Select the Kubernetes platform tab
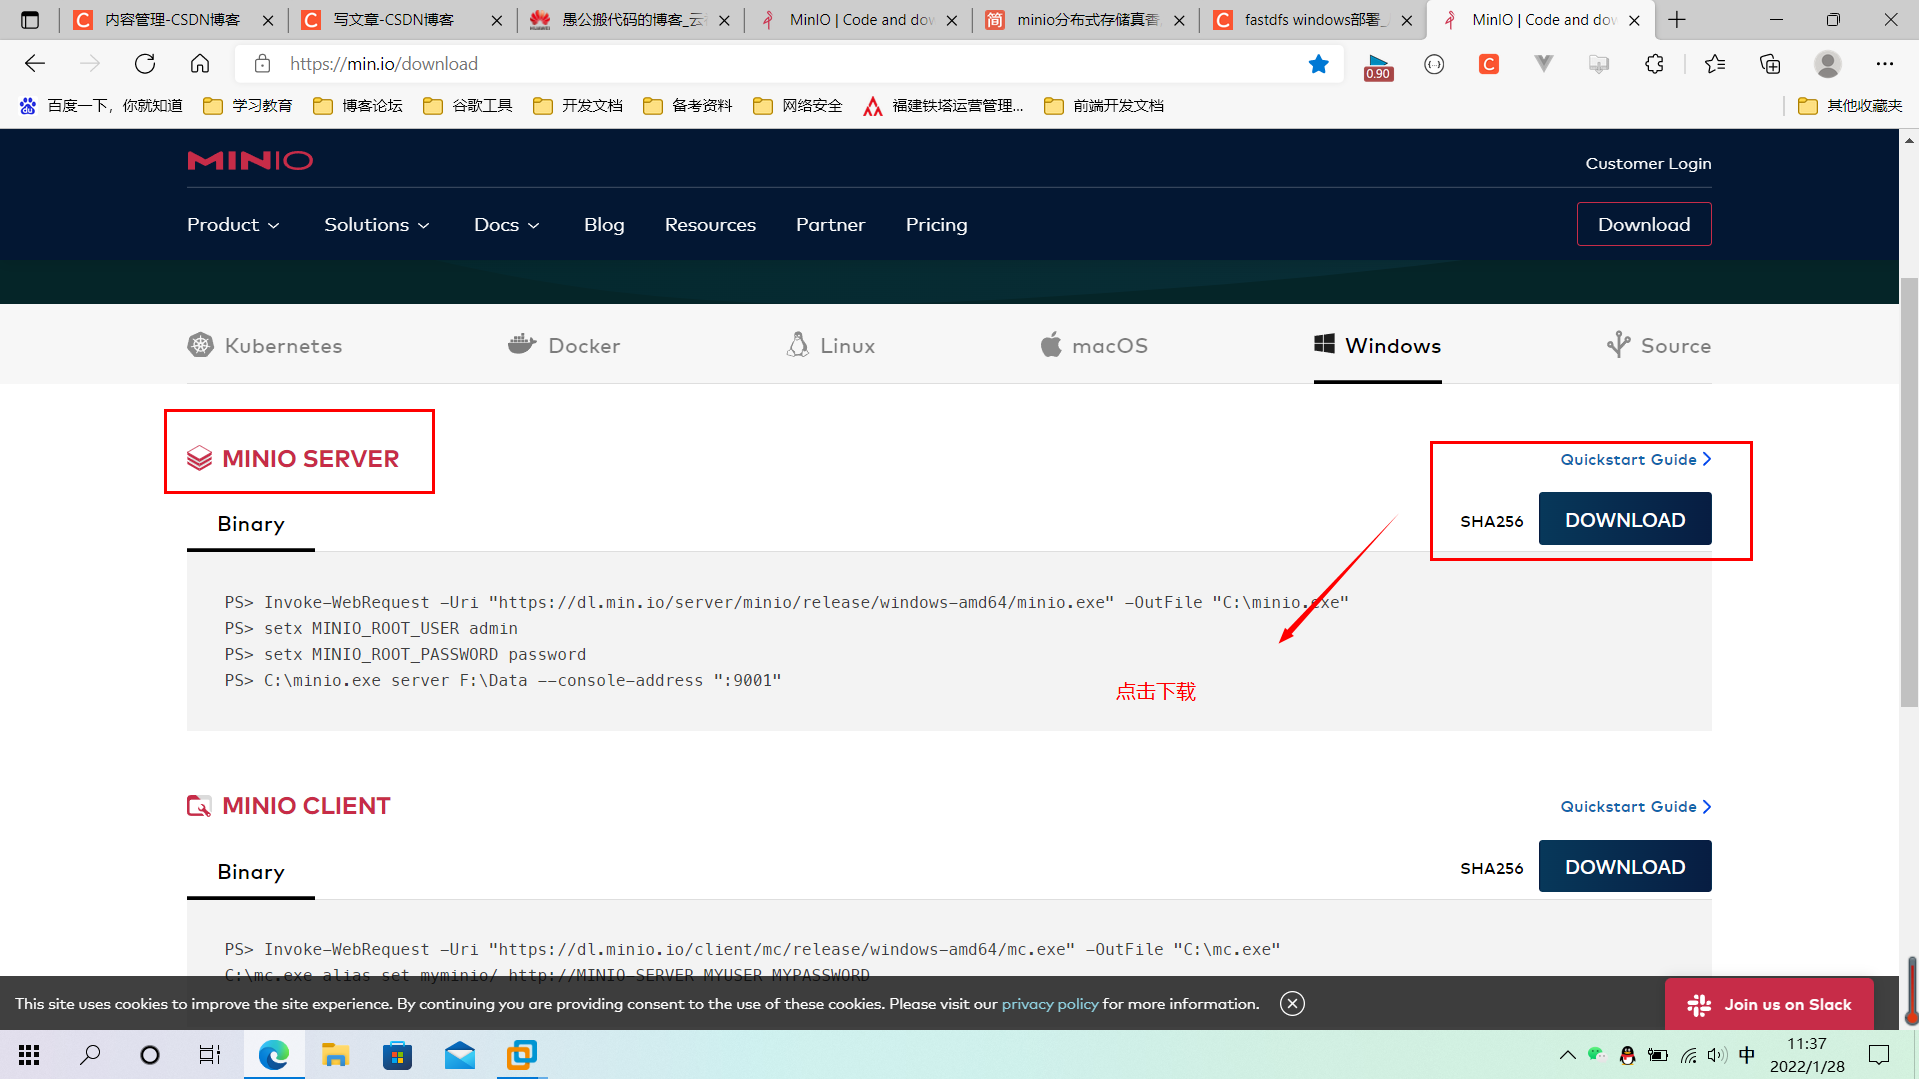1919x1079 pixels. pyautogui.click(x=265, y=346)
